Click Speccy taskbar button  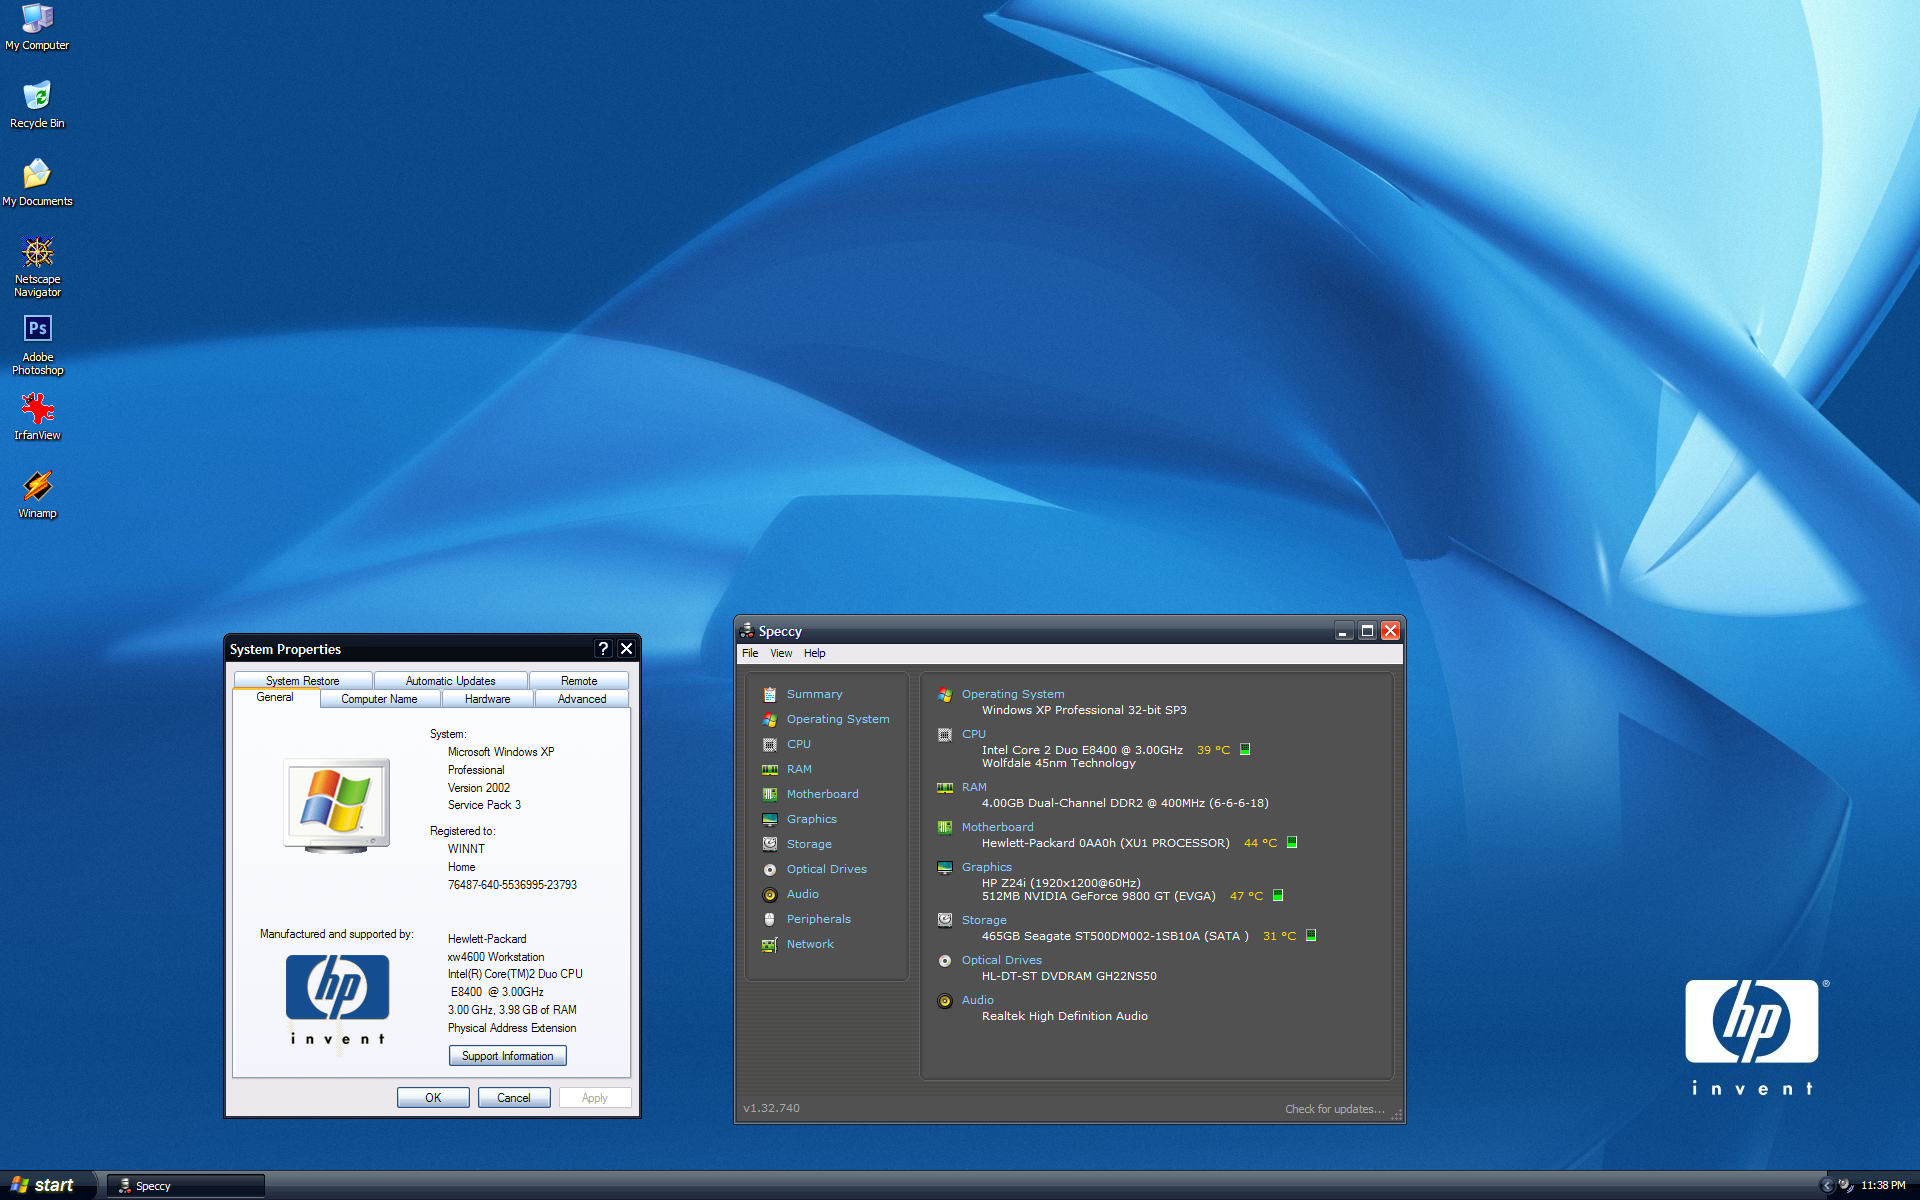tap(186, 1186)
